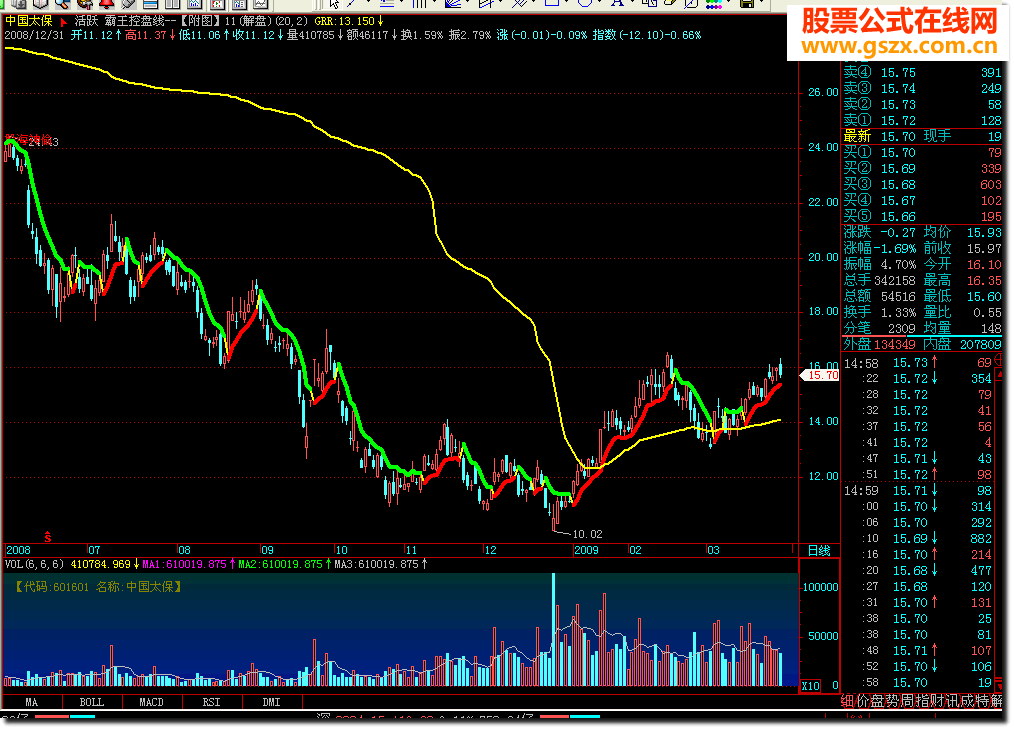Select the RSI indicator tab
The height and width of the screenshot is (729, 1014).
click(x=211, y=702)
